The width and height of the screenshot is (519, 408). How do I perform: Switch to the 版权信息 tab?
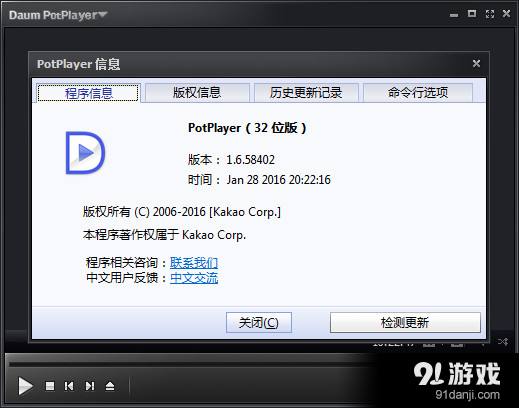[197, 93]
